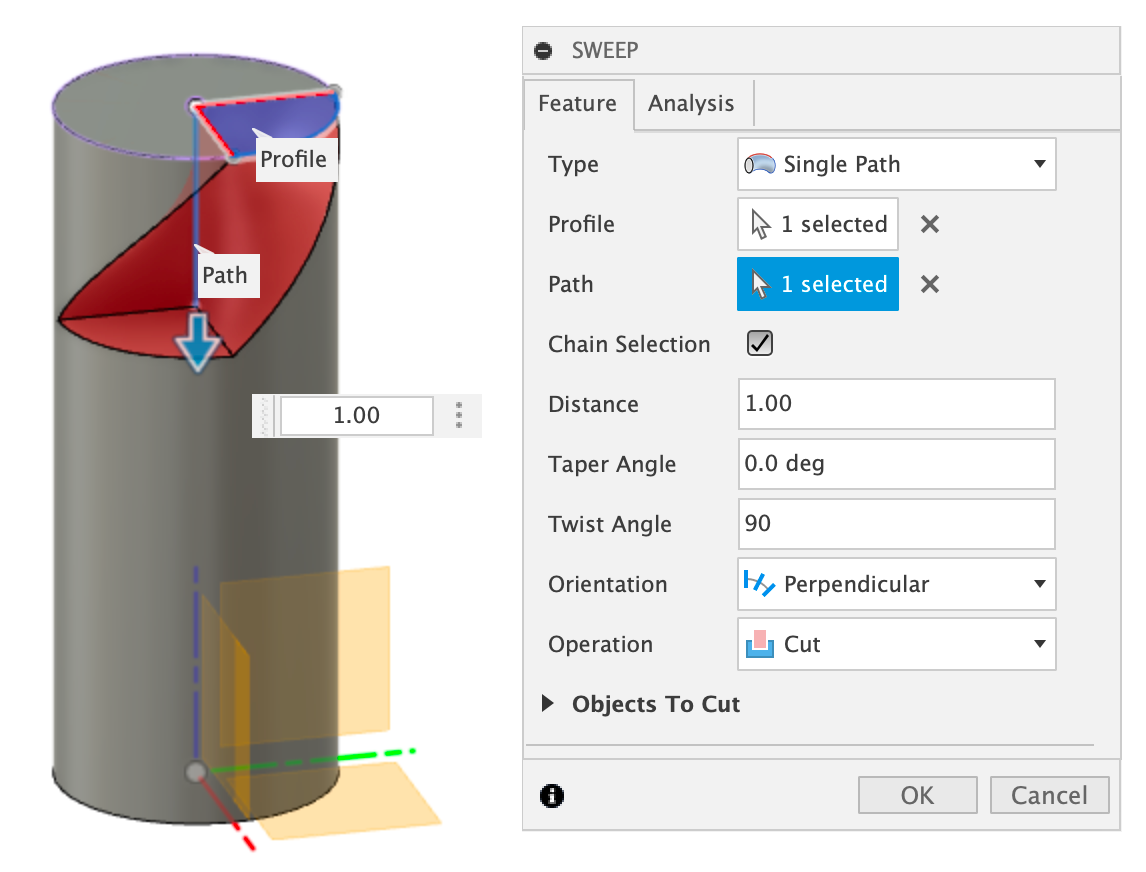Open the Orientation dropdown showing Perpendicular
The width and height of the screenshot is (1146, 872).
coord(896,584)
